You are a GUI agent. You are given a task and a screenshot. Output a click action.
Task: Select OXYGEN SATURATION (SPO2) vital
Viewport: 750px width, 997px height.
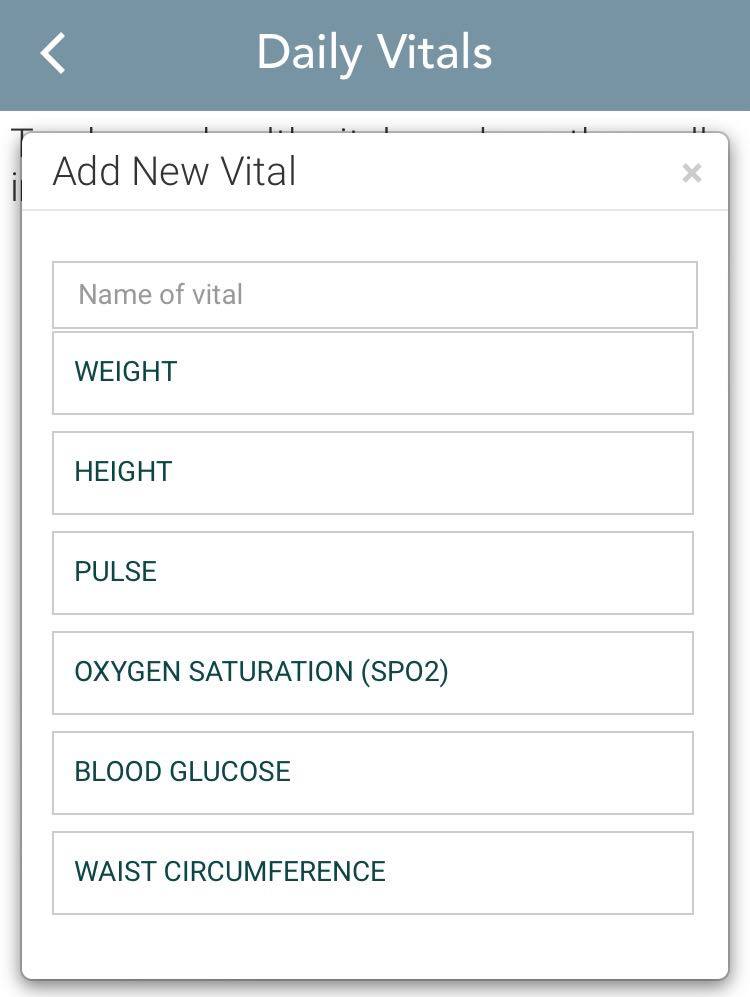tap(372, 672)
